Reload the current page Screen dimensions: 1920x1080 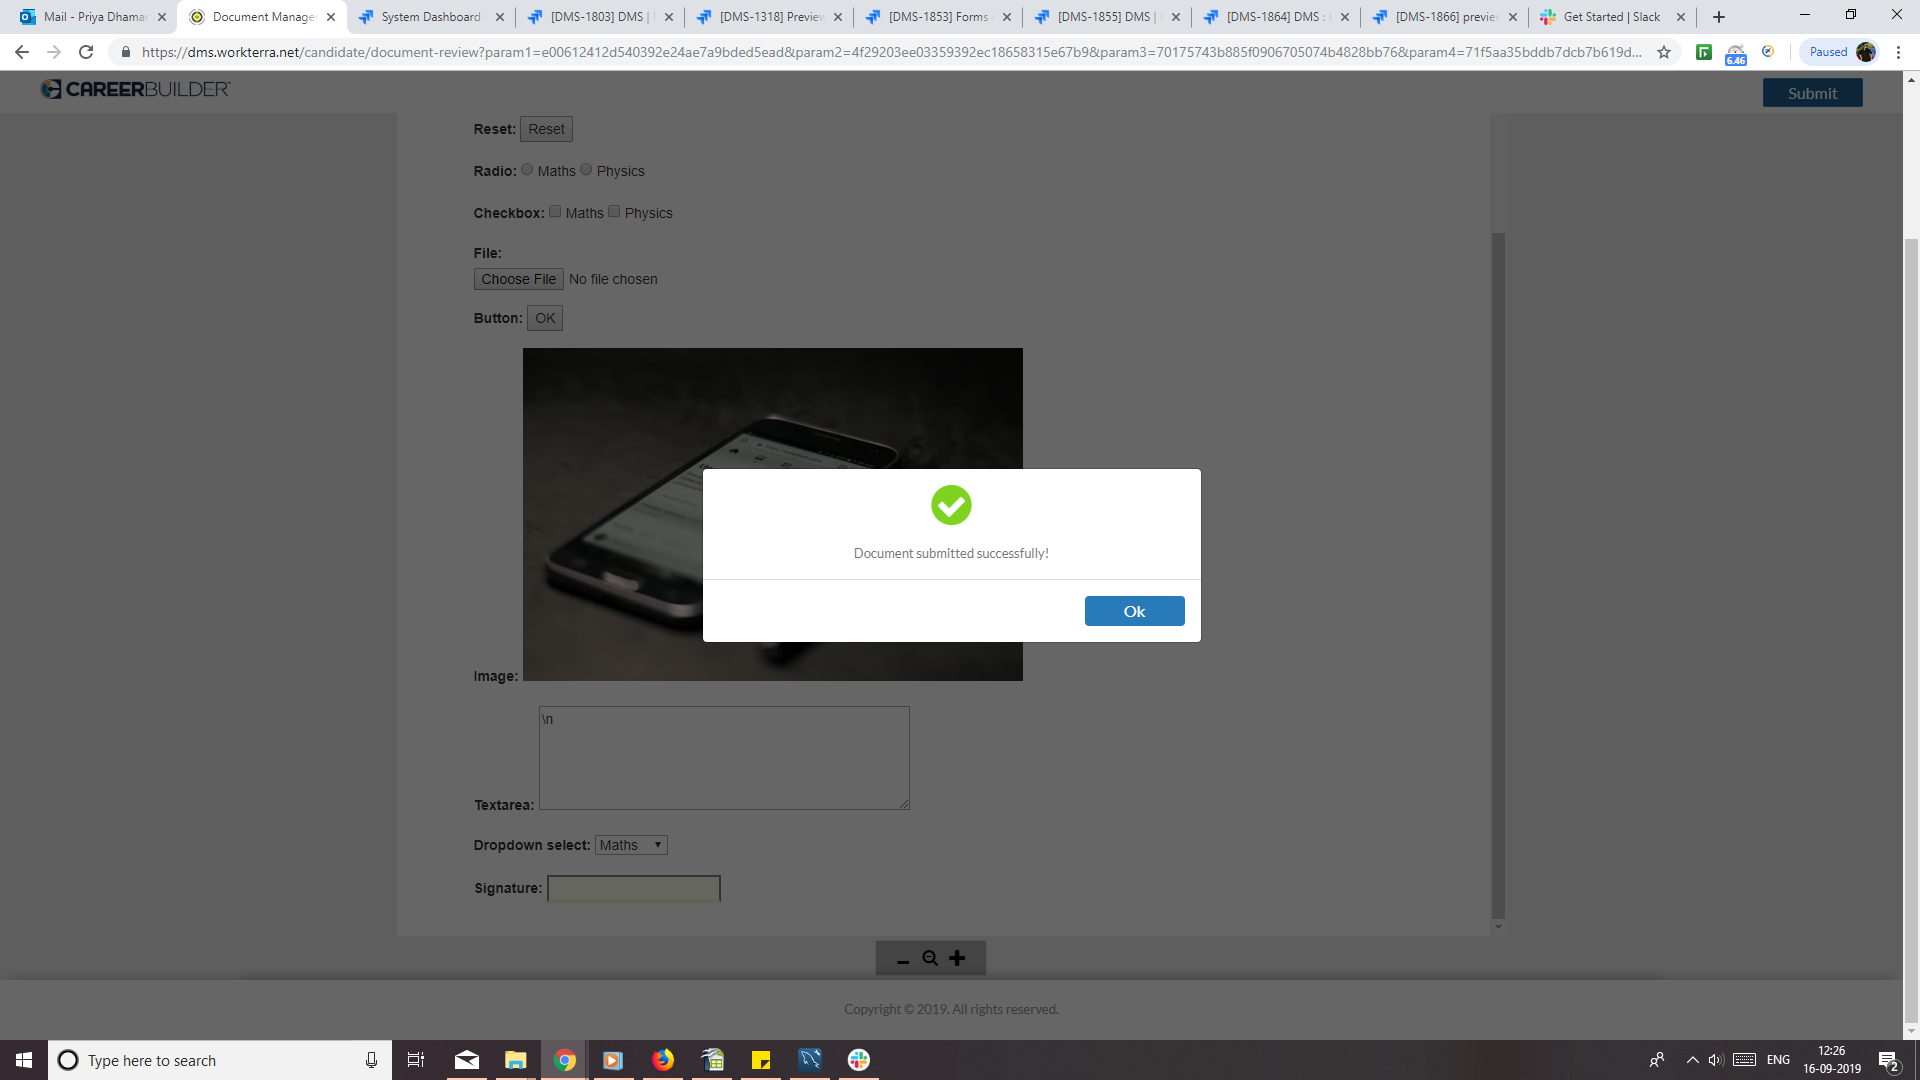click(86, 52)
